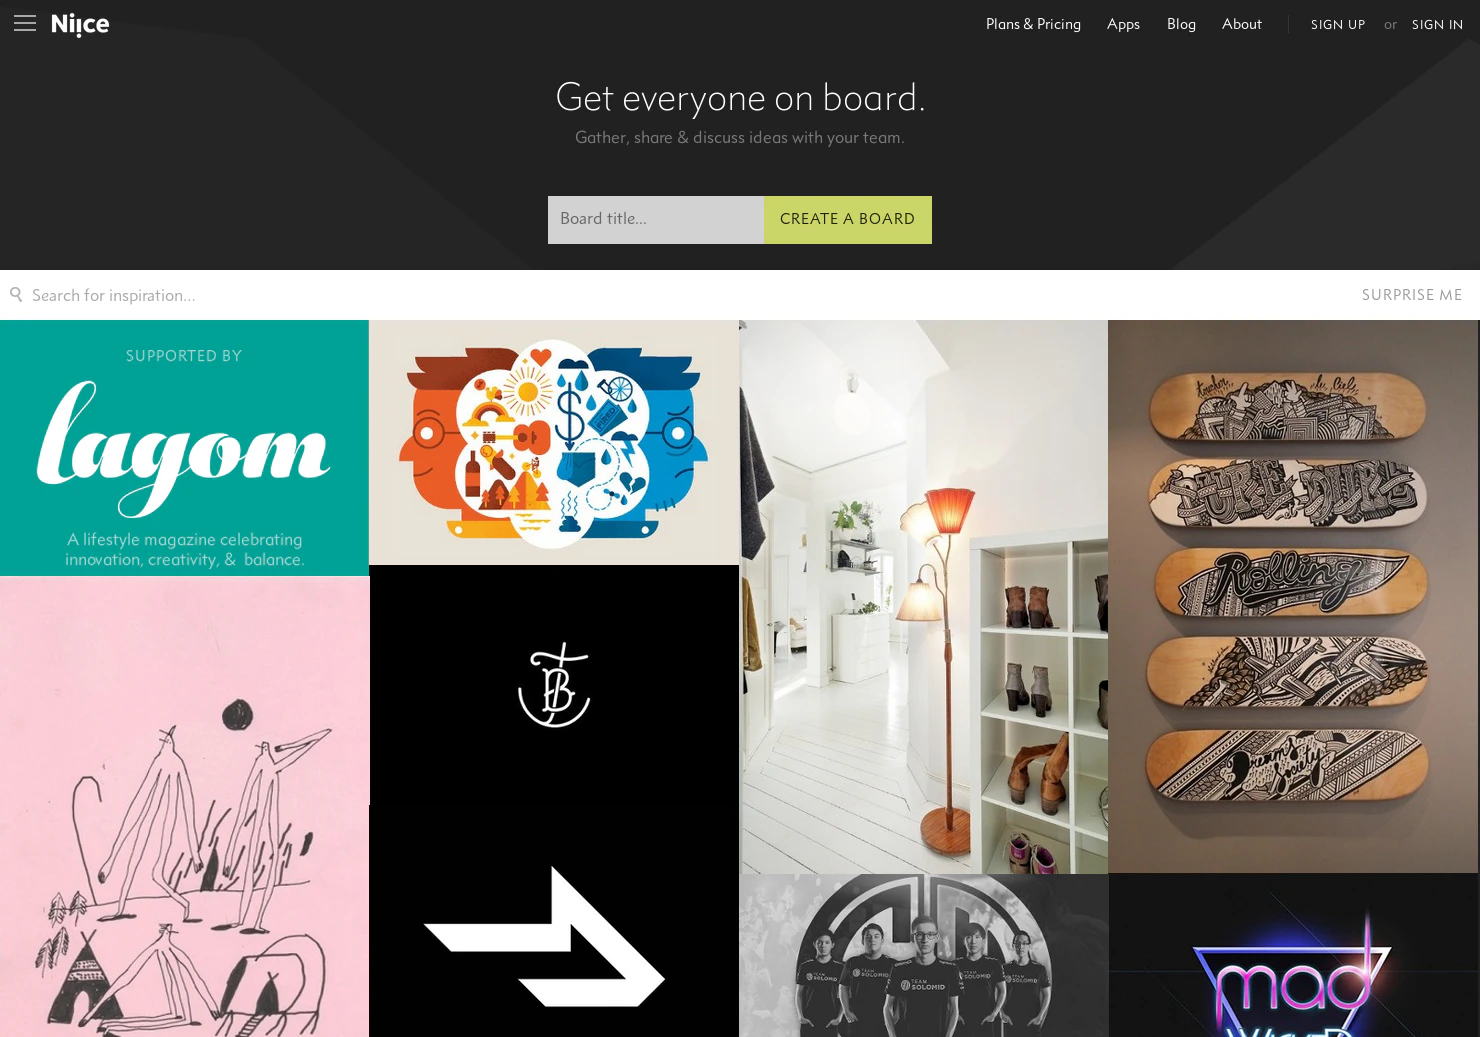Viewport: 1480px width, 1037px height.
Task: Click the search magnifier icon
Action: pos(16,294)
